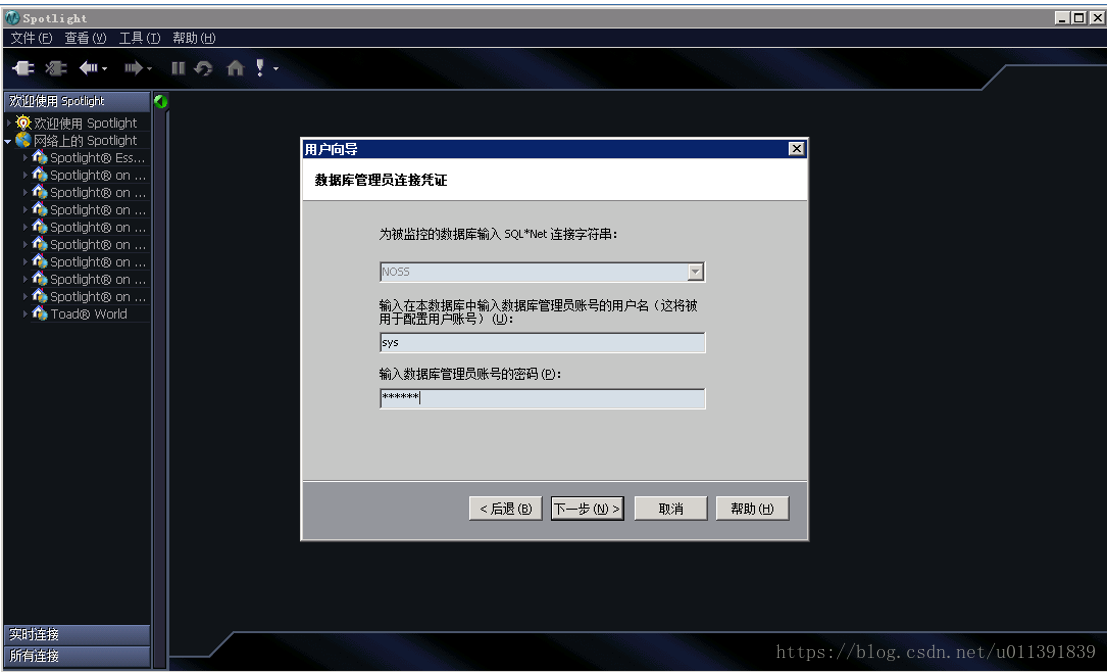
Task: Close the 用户向导 dialog
Action: coord(796,148)
